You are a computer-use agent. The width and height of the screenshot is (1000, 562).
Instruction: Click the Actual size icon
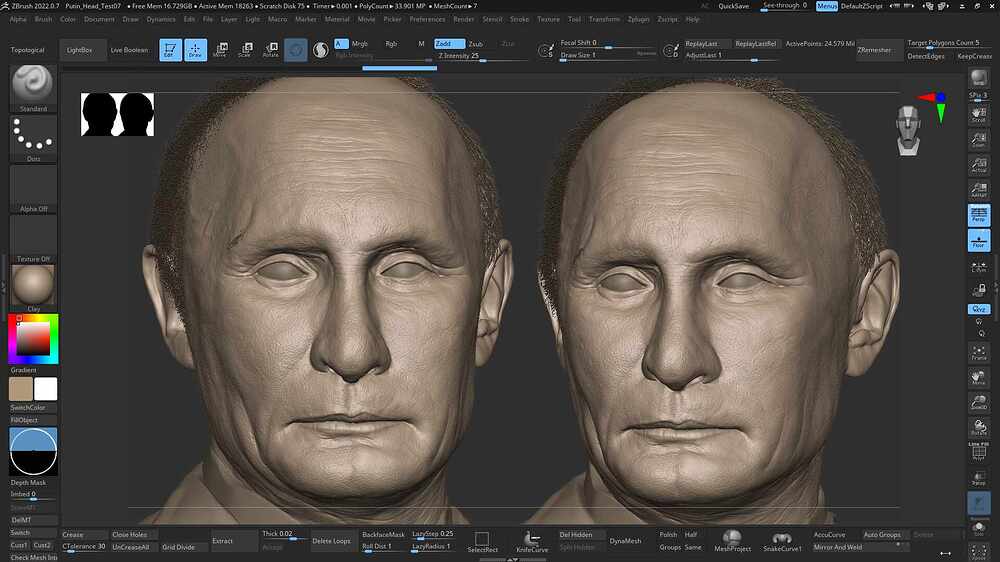(978, 165)
